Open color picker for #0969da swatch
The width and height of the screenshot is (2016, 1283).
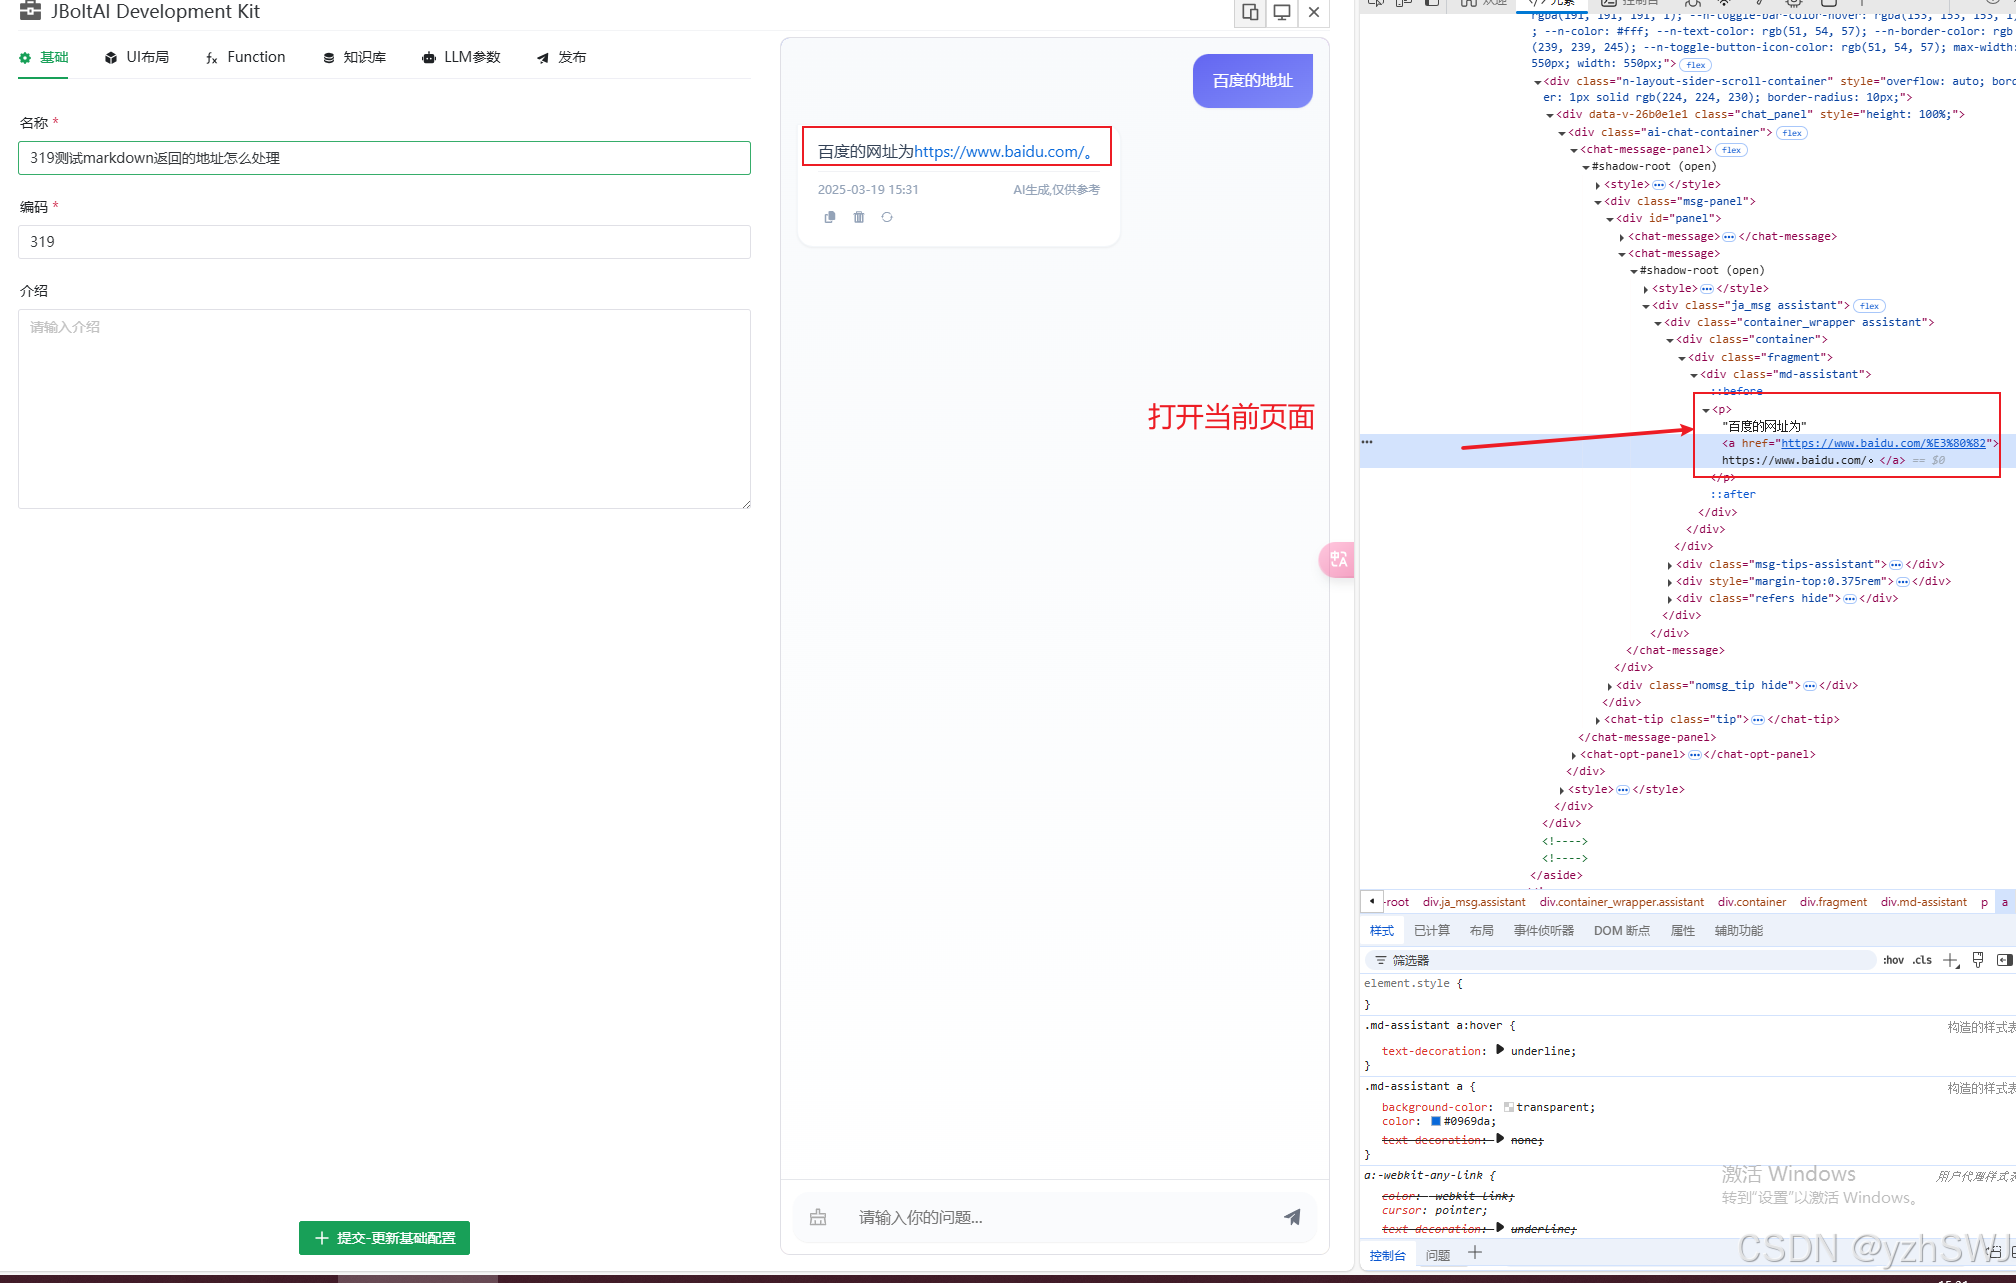[x=1436, y=1121]
